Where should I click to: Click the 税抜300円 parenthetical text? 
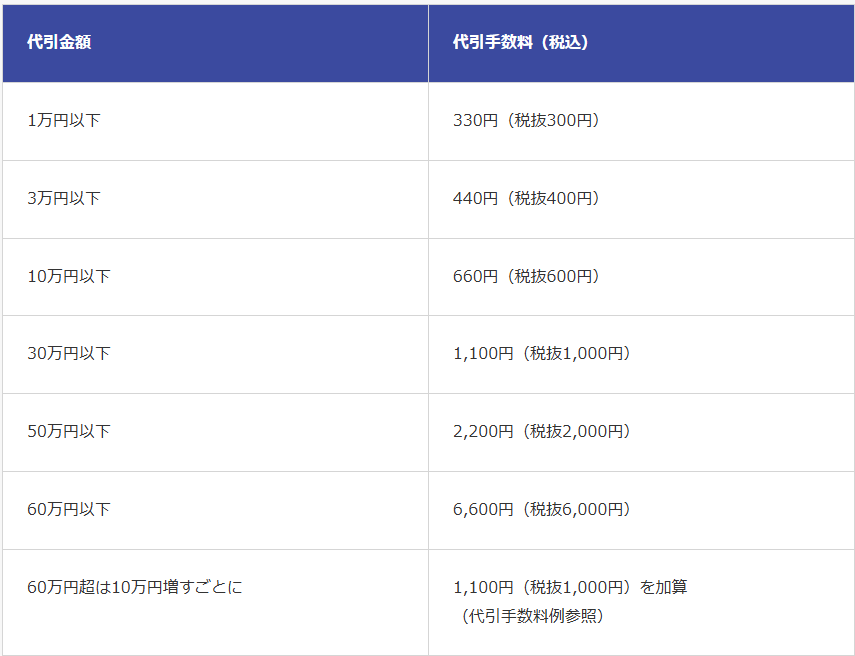[553, 120]
